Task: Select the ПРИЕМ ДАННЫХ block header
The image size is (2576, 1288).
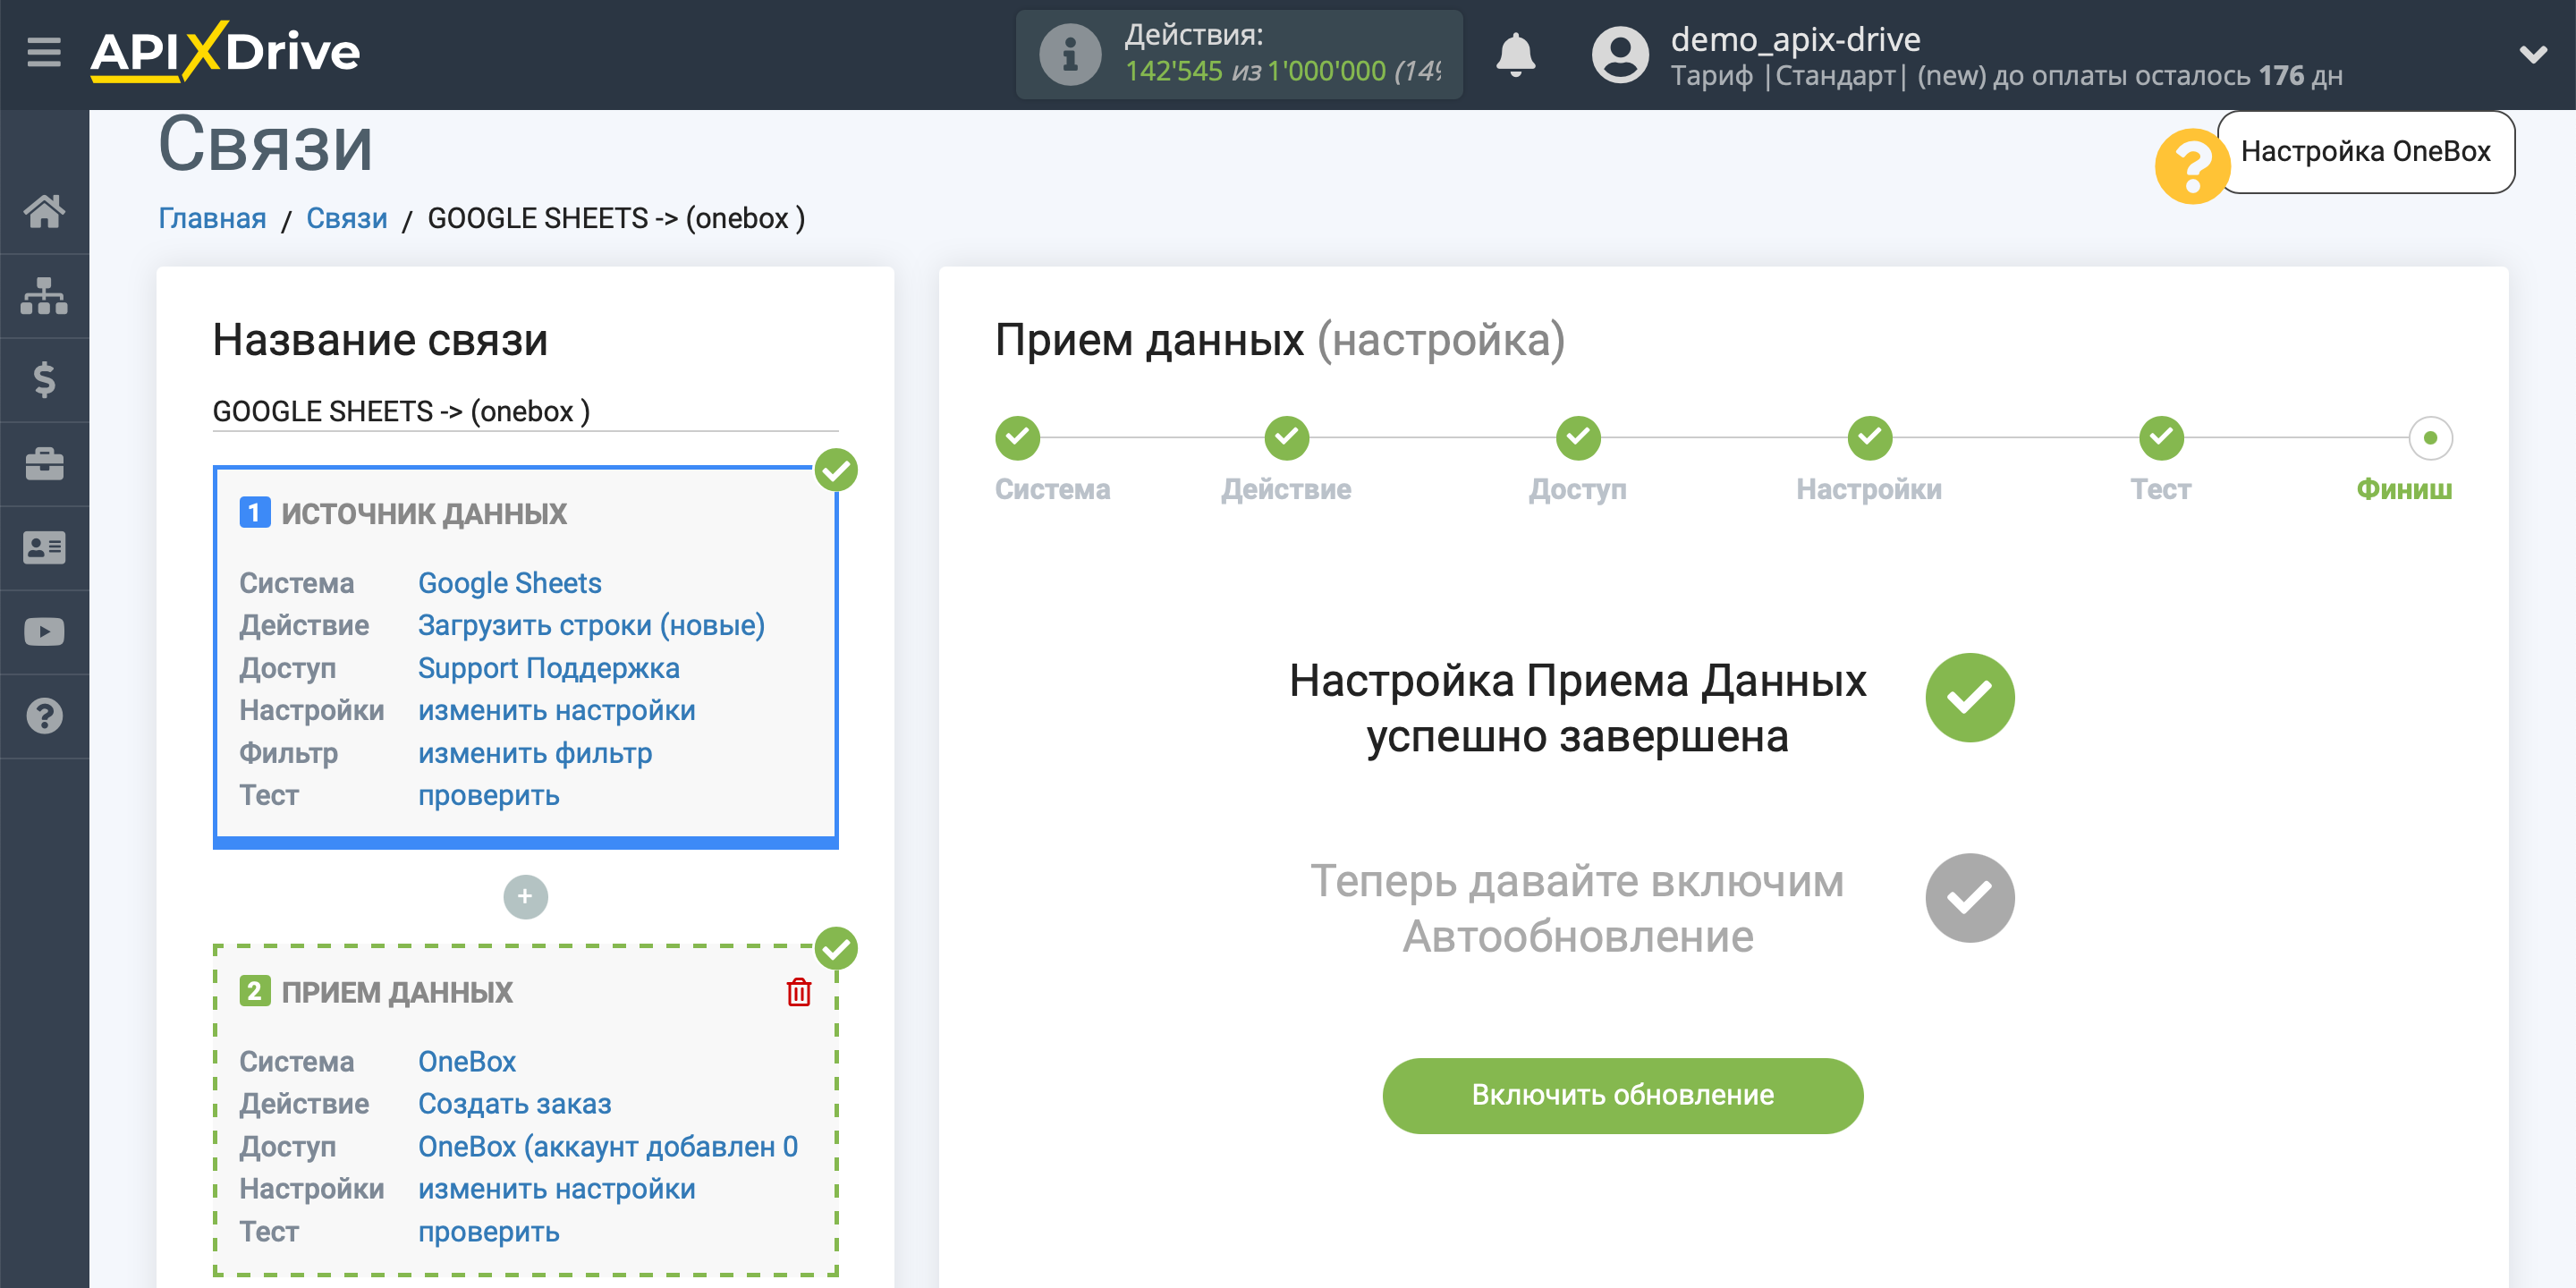Action: (x=397, y=992)
